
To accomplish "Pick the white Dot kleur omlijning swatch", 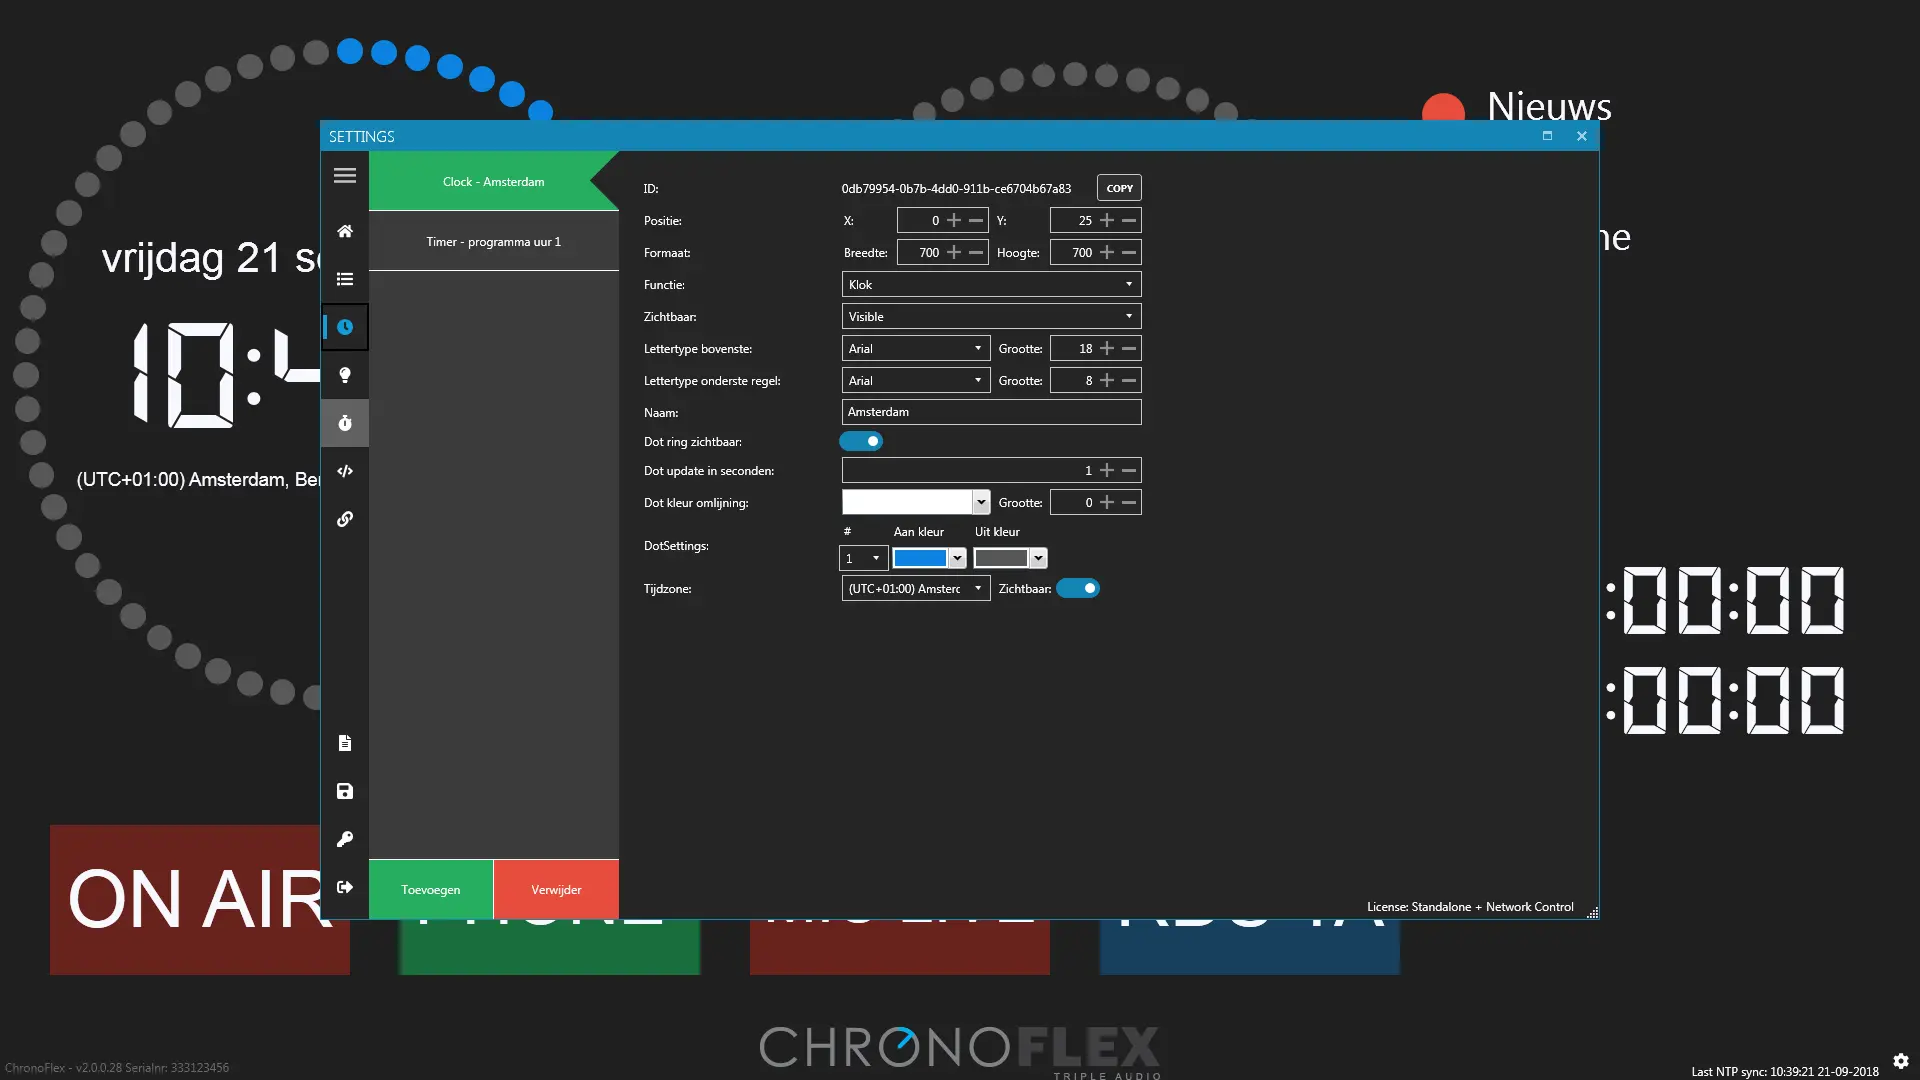I will coord(907,502).
